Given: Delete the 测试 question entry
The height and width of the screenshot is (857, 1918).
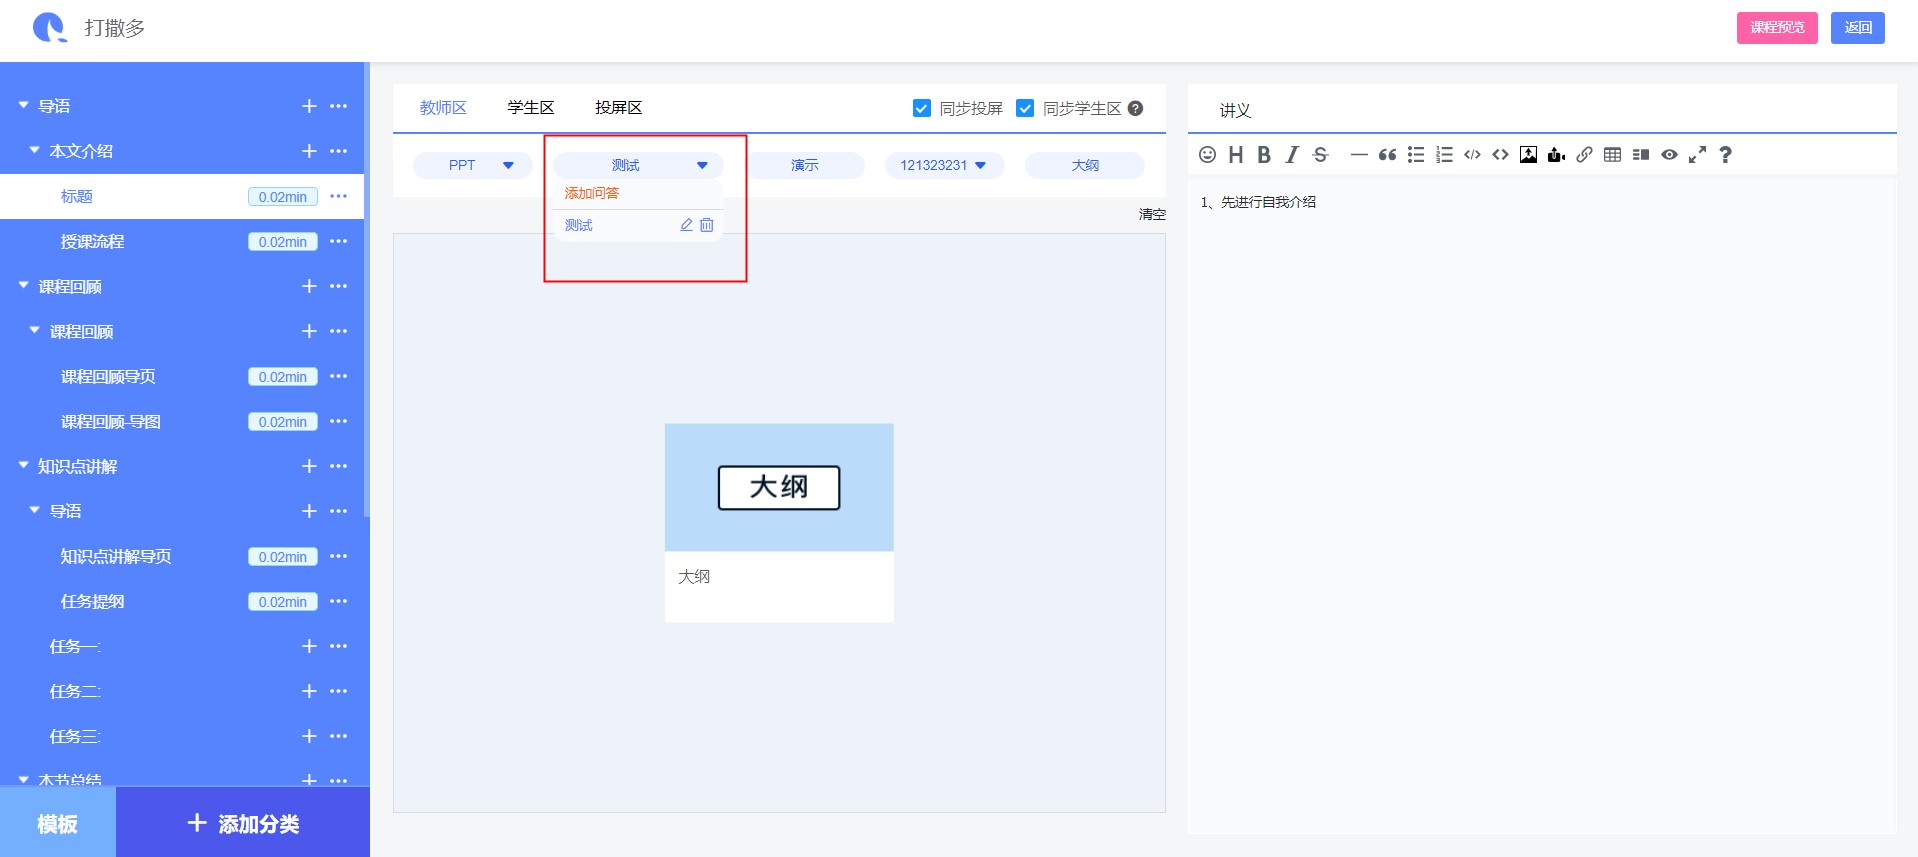Looking at the screenshot, I should click(707, 225).
